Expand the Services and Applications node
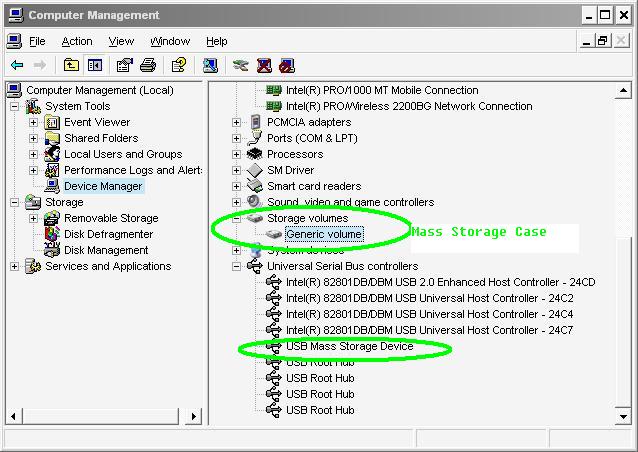 (x=14, y=266)
